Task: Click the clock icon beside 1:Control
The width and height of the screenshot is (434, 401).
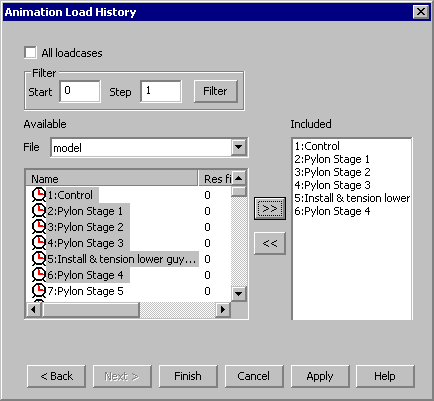Action: point(39,195)
